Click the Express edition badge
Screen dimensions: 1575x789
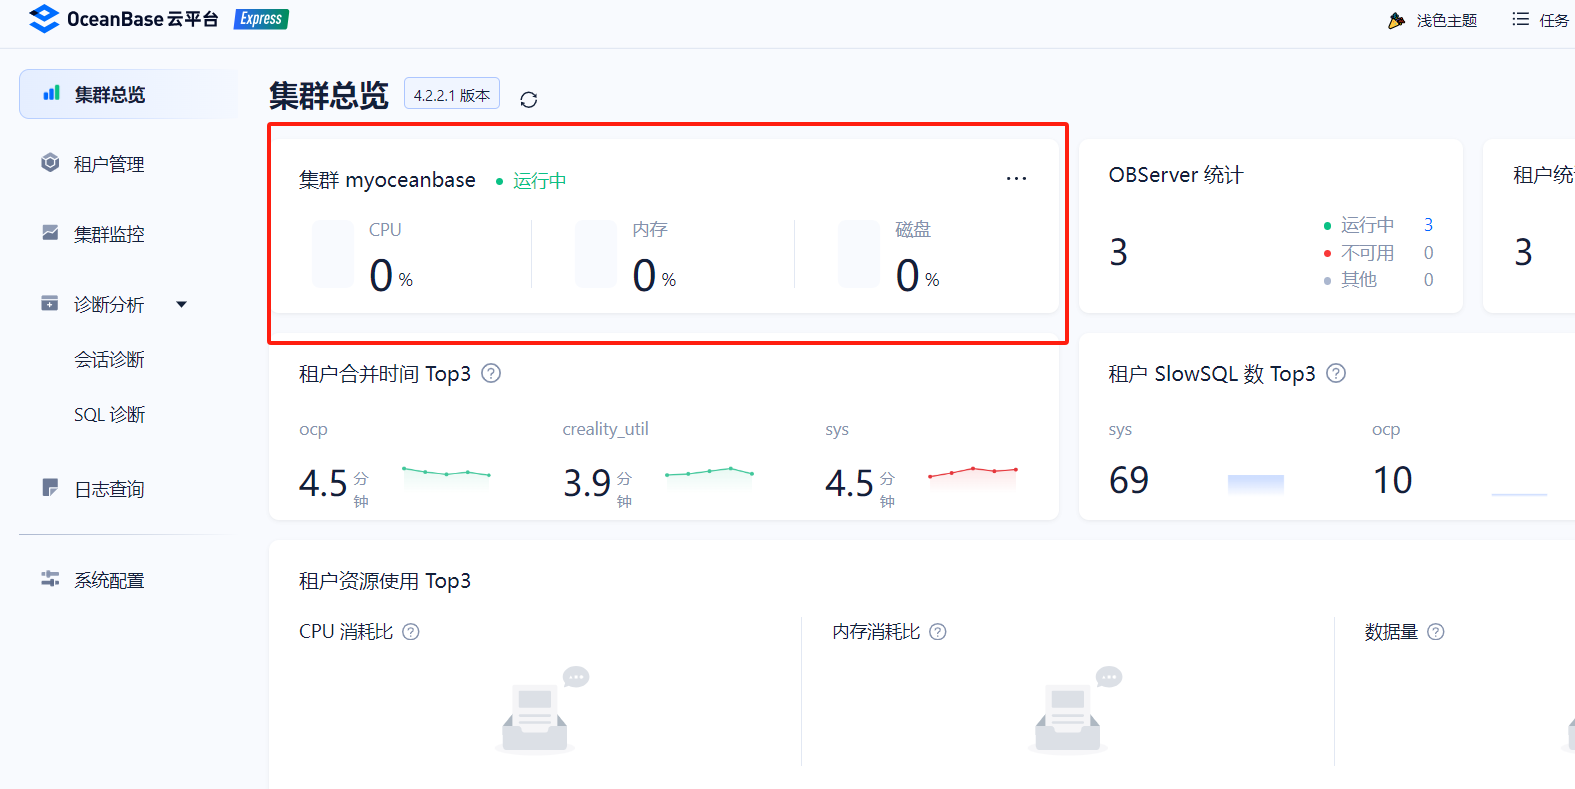(261, 18)
